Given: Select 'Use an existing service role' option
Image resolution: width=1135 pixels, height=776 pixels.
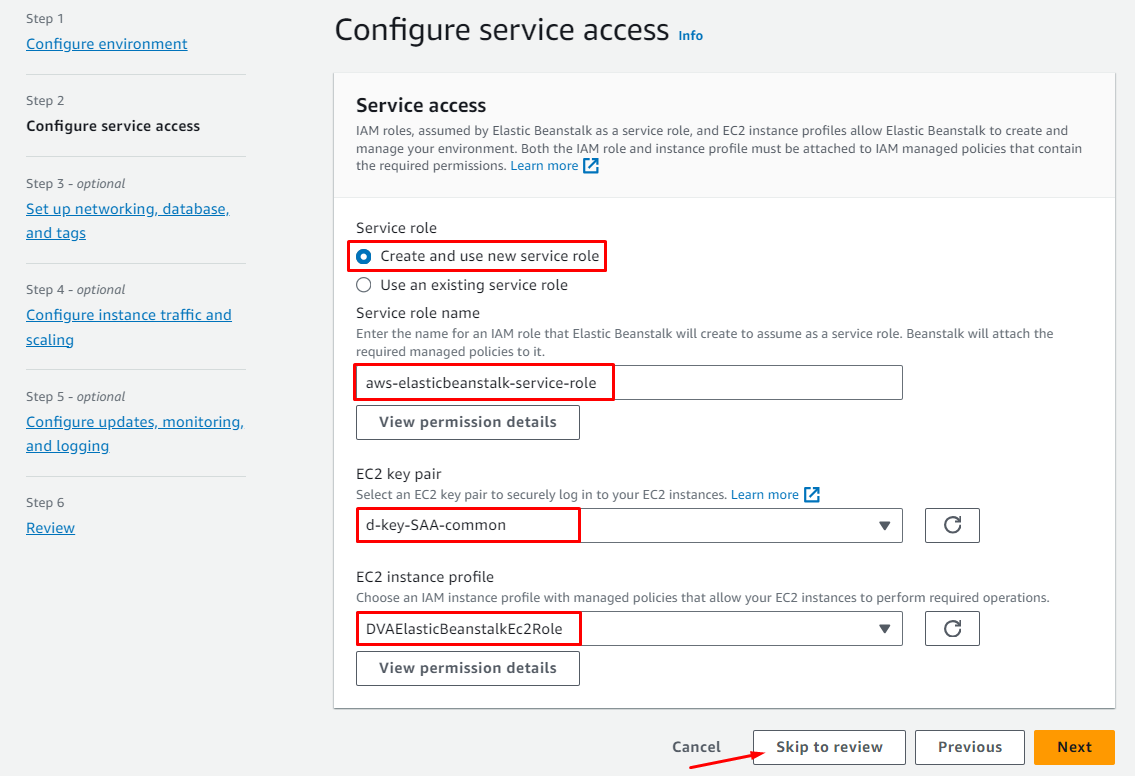Looking at the screenshot, I should (364, 285).
